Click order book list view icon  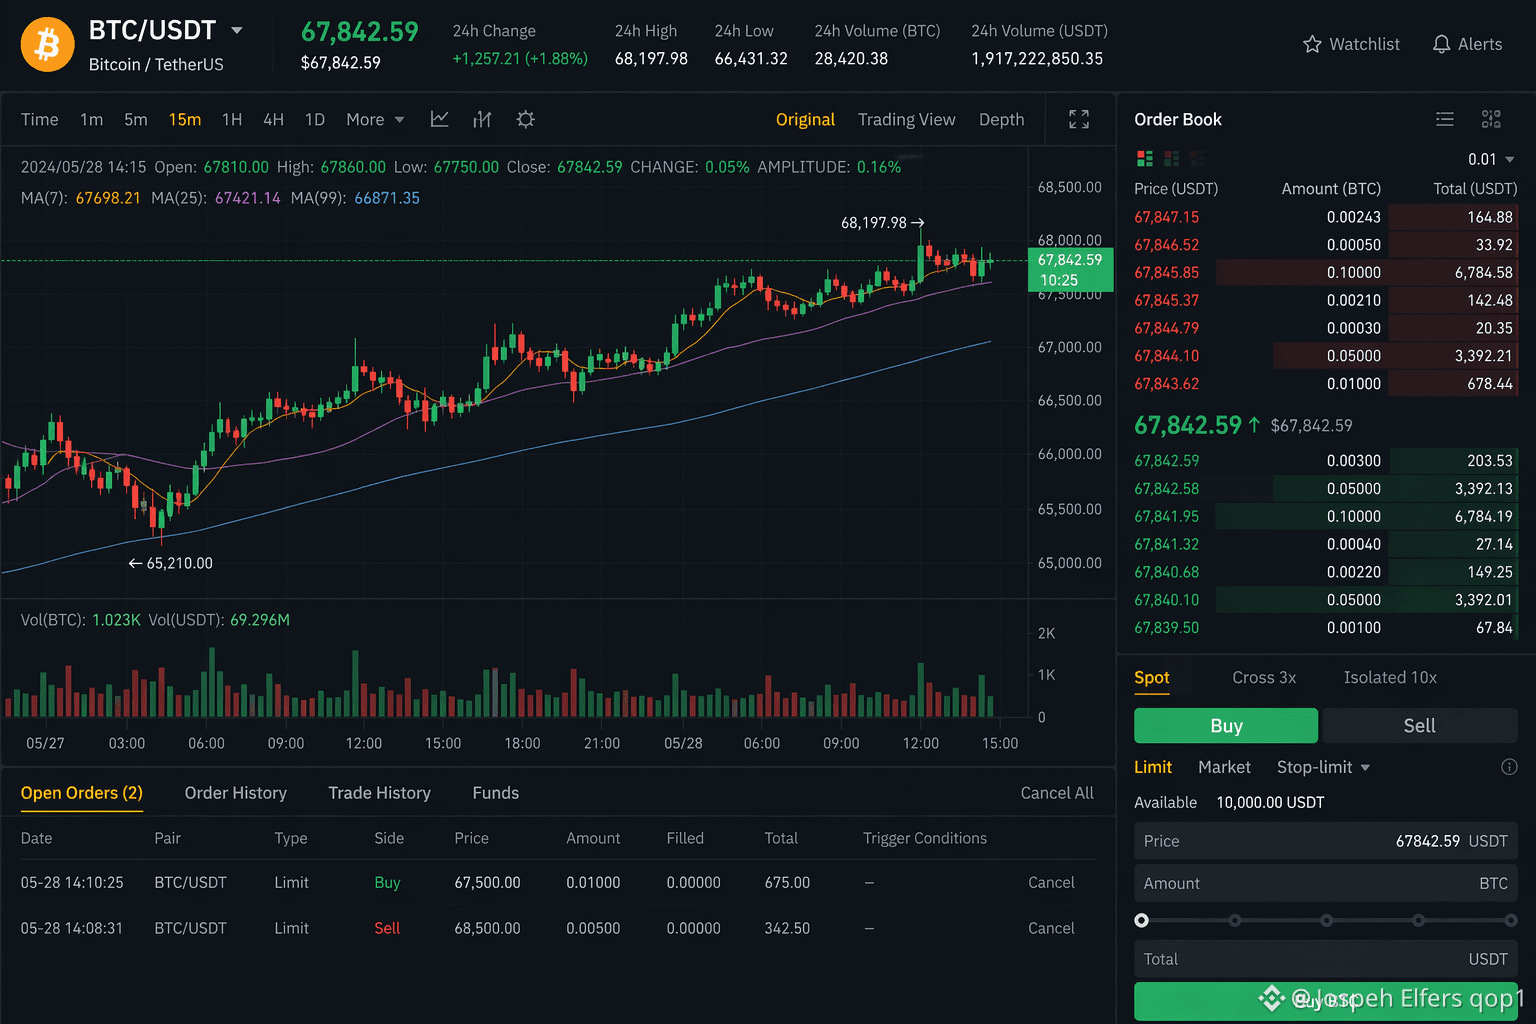tap(1445, 119)
